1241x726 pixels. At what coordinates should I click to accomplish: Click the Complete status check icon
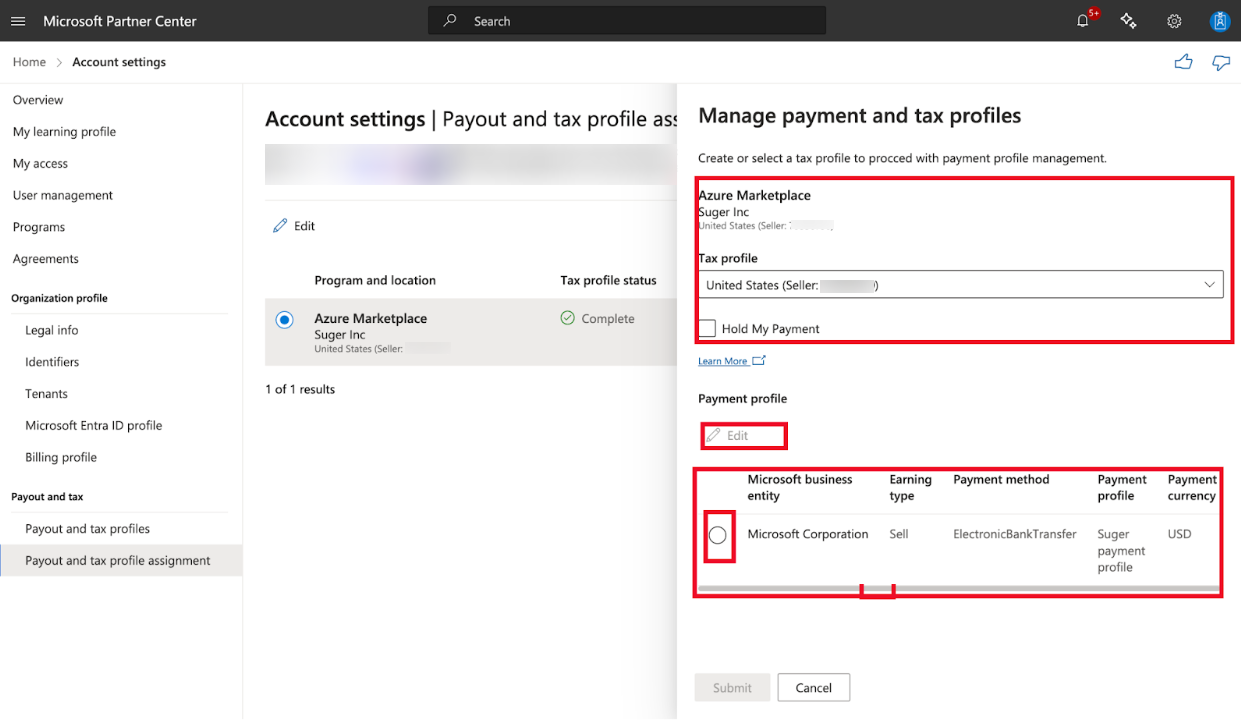click(567, 318)
